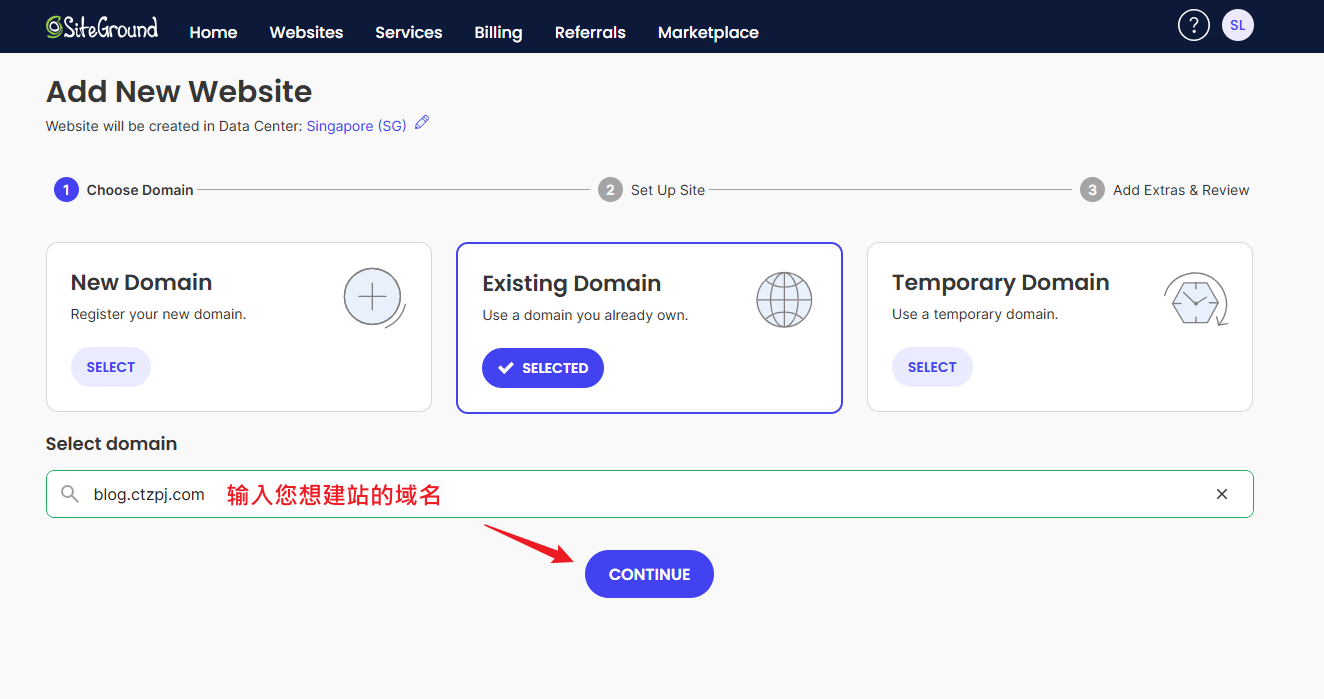The width and height of the screenshot is (1324, 699).
Task: Click the SiteGround logo
Action: [102, 28]
